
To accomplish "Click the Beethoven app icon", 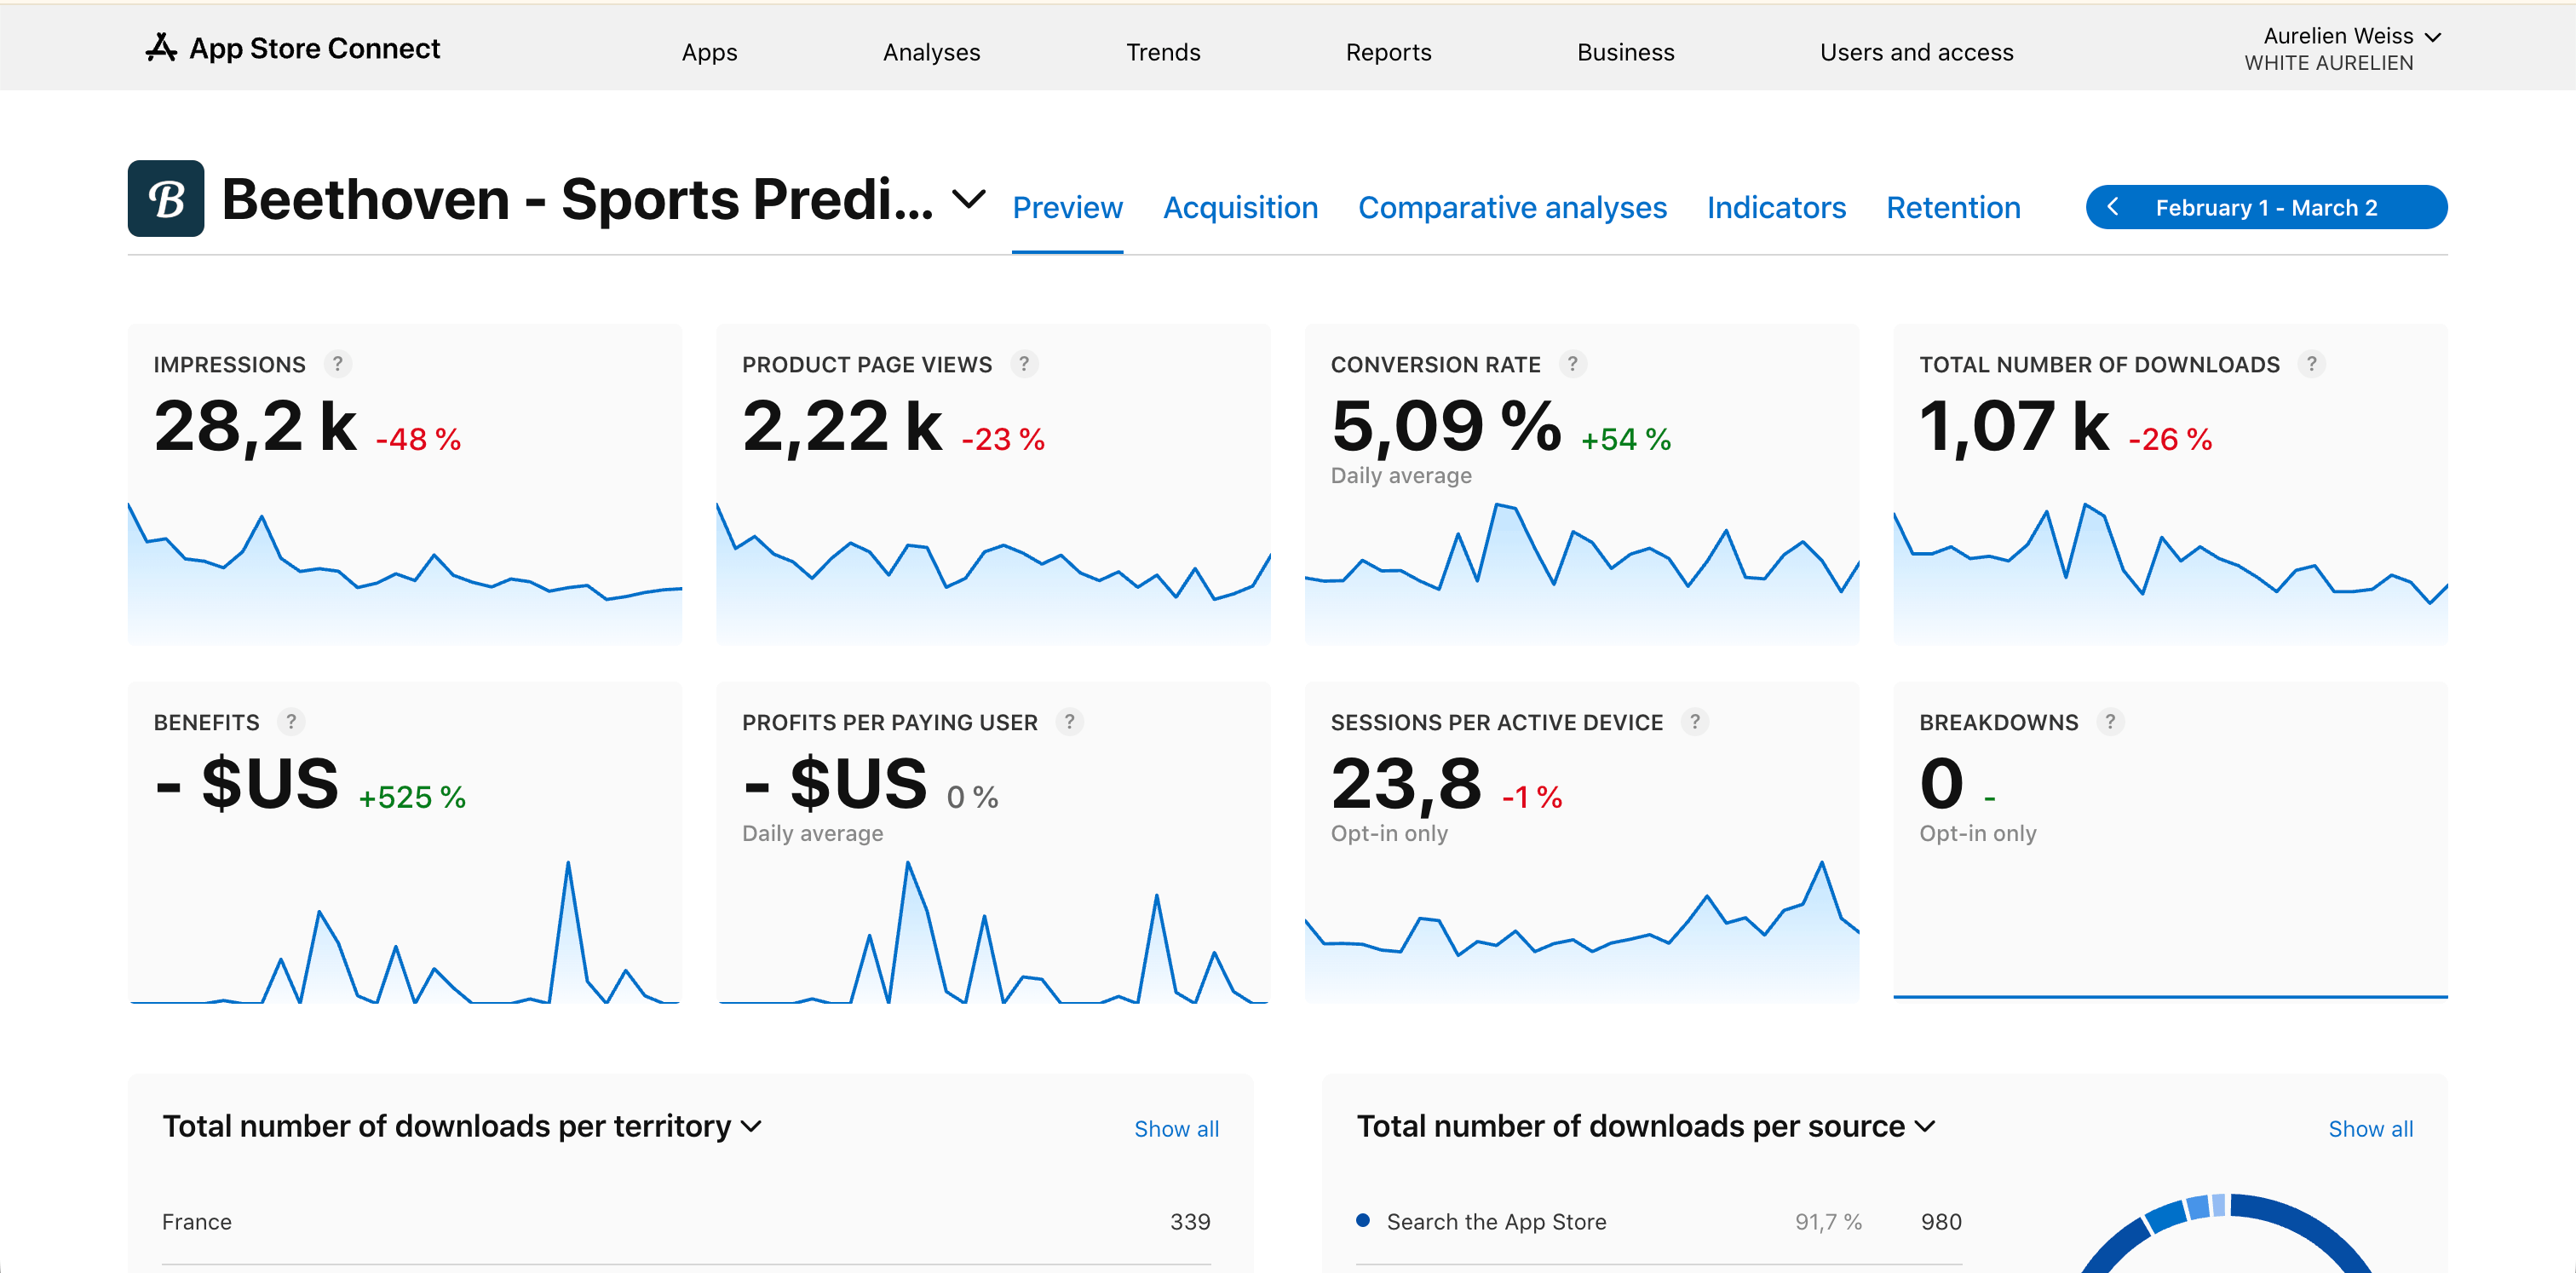I will [x=166, y=198].
